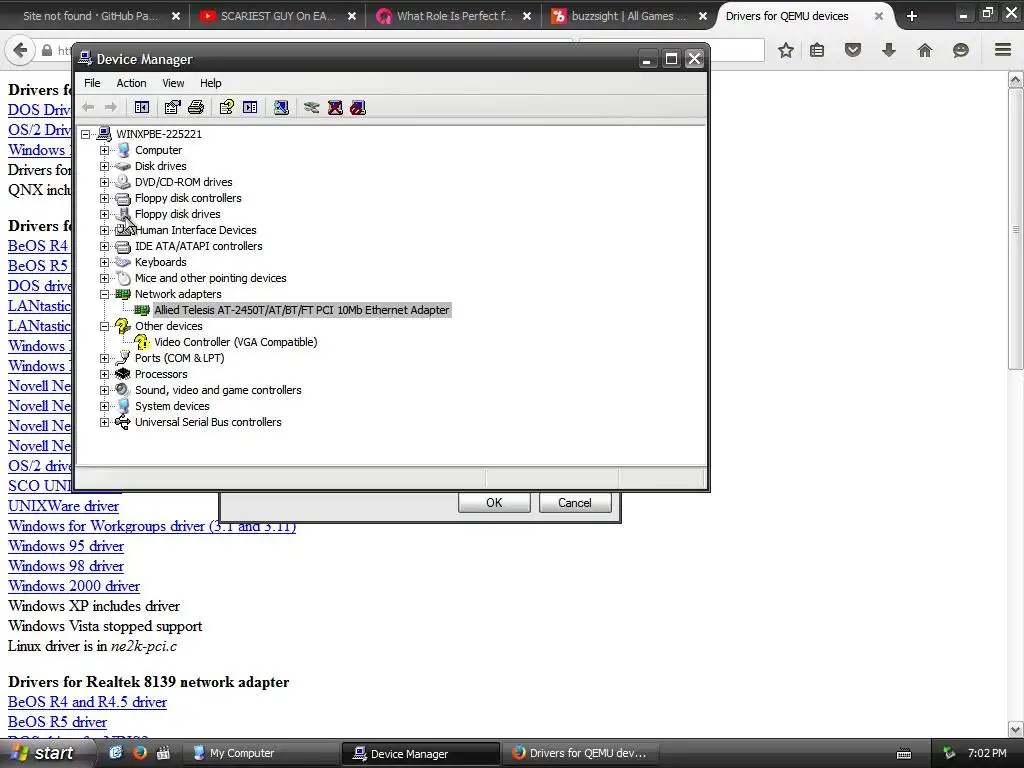
Task: Open the Windows 95 driver link
Action: pyautogui.click(x=66, y=546)
